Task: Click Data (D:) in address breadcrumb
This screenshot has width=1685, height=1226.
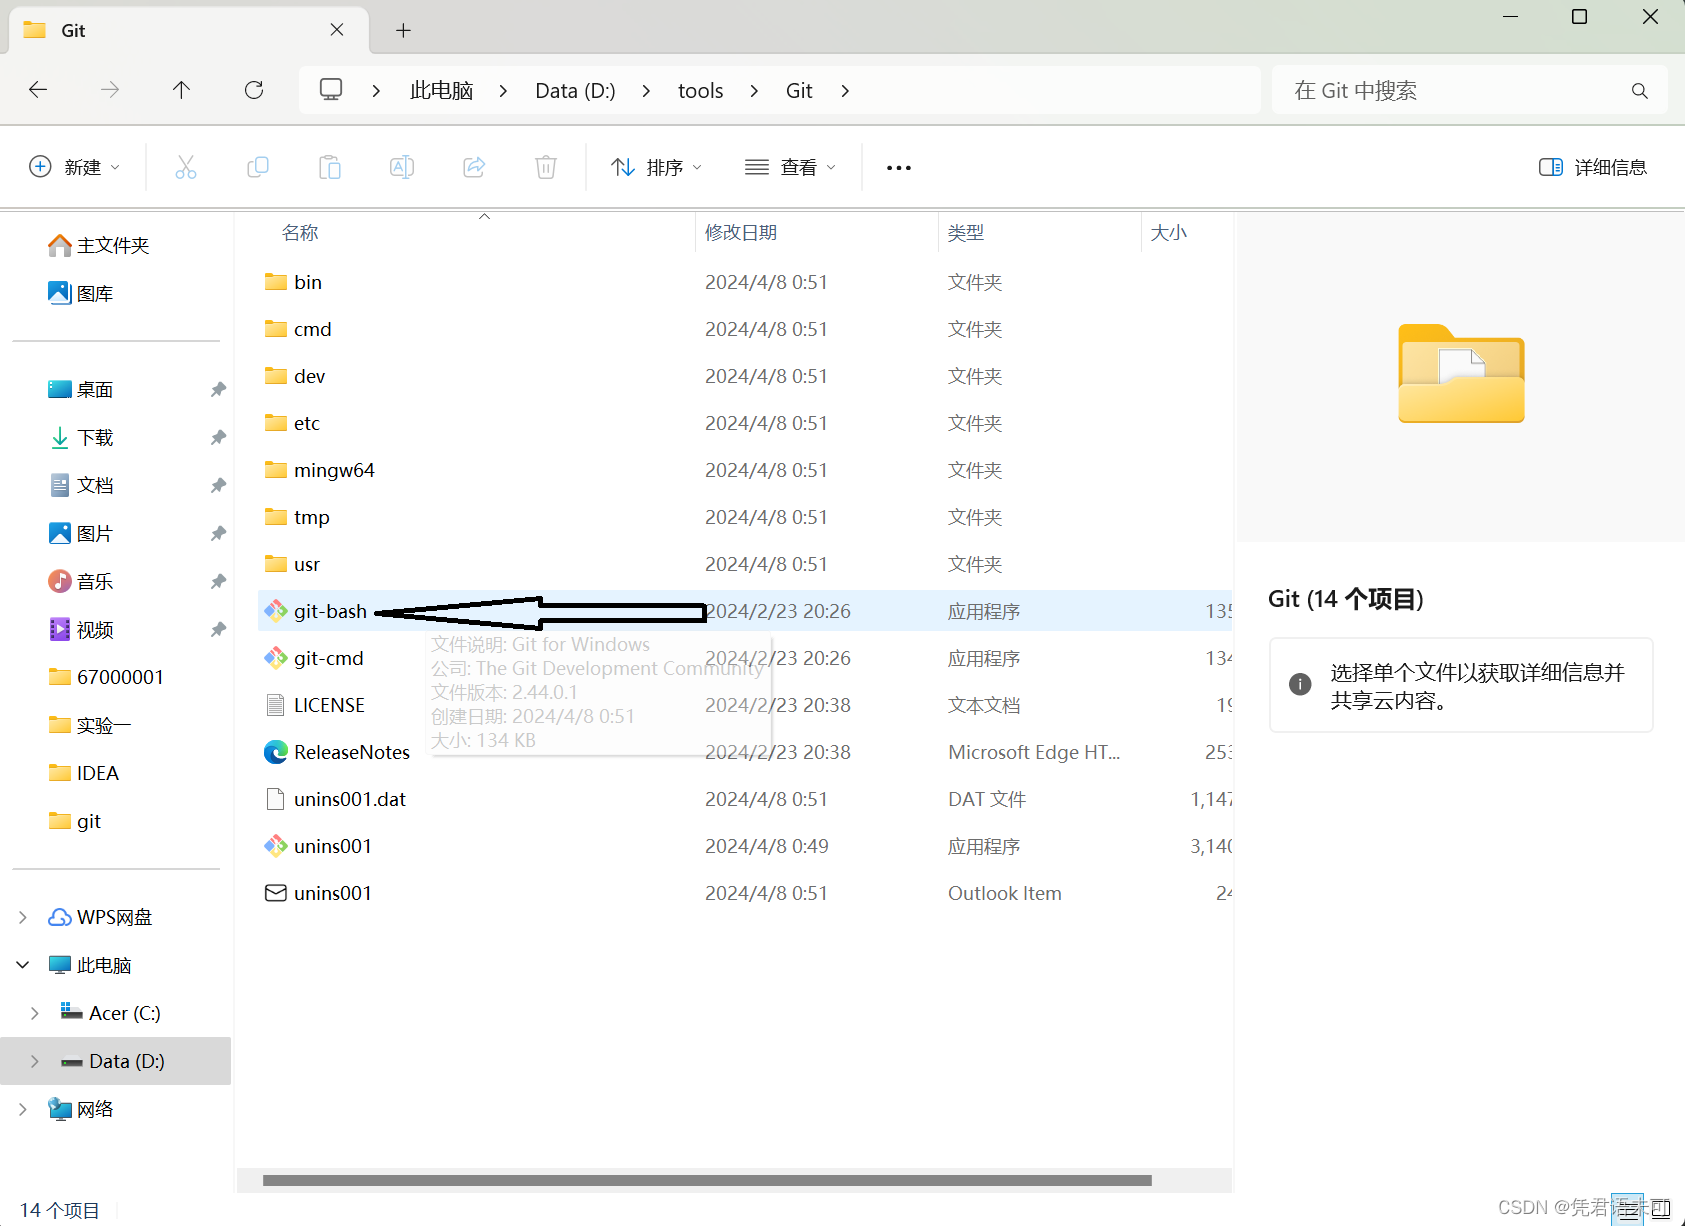Action: 575,91
